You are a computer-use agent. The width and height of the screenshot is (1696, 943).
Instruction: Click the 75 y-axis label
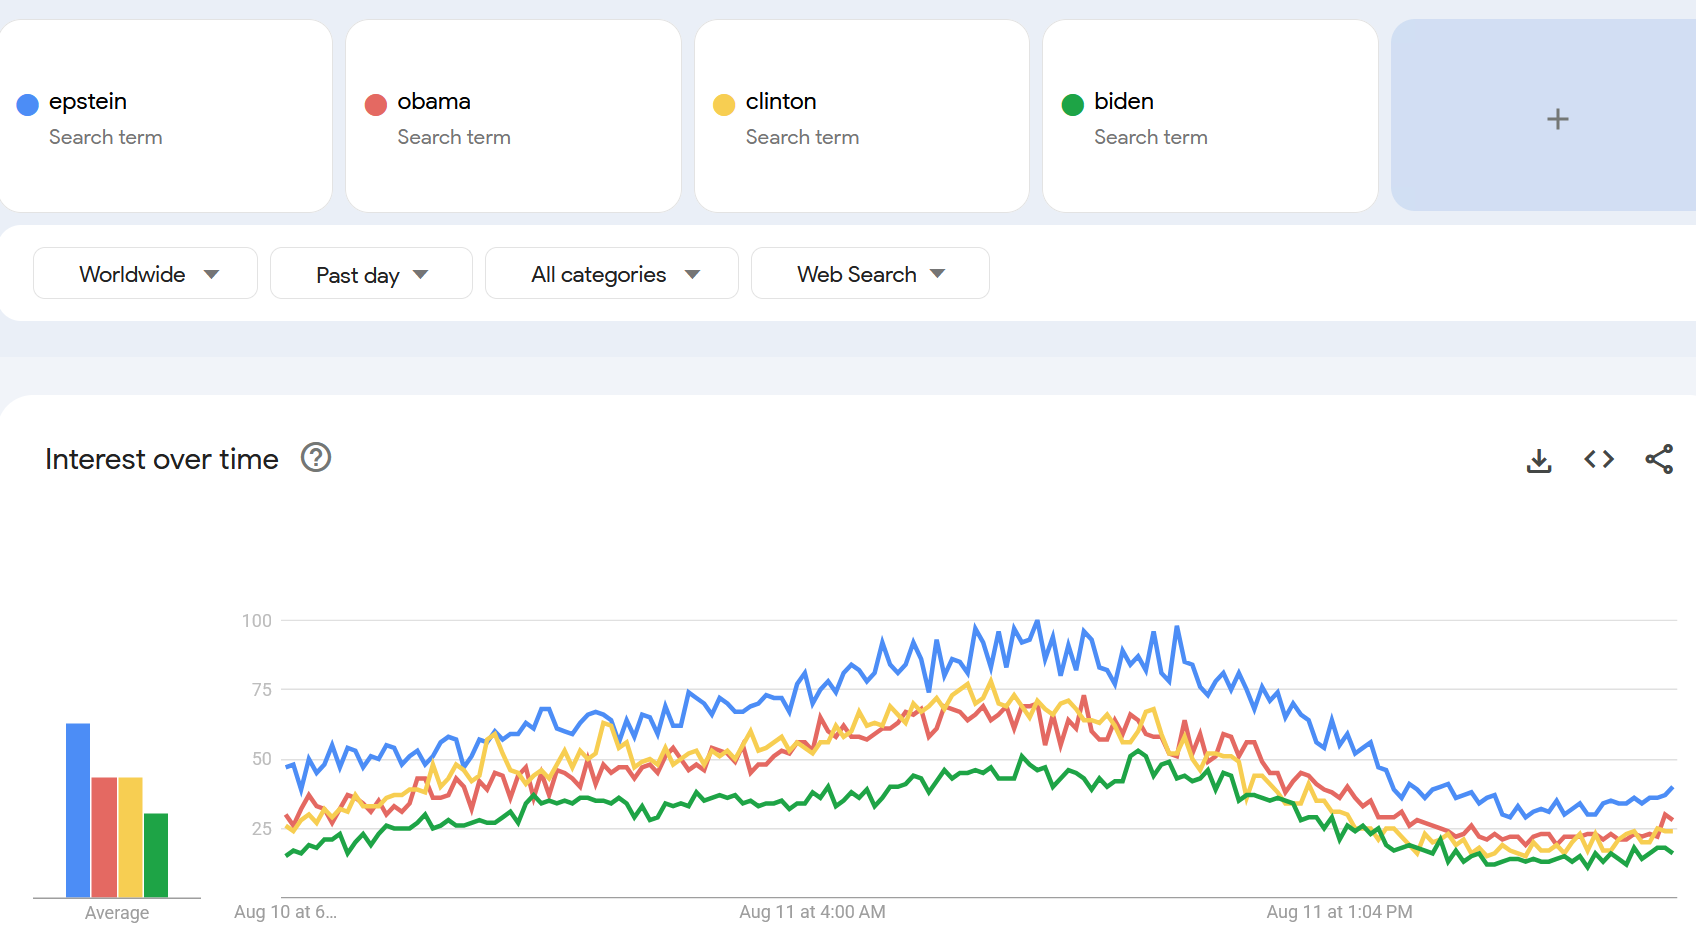262,690
